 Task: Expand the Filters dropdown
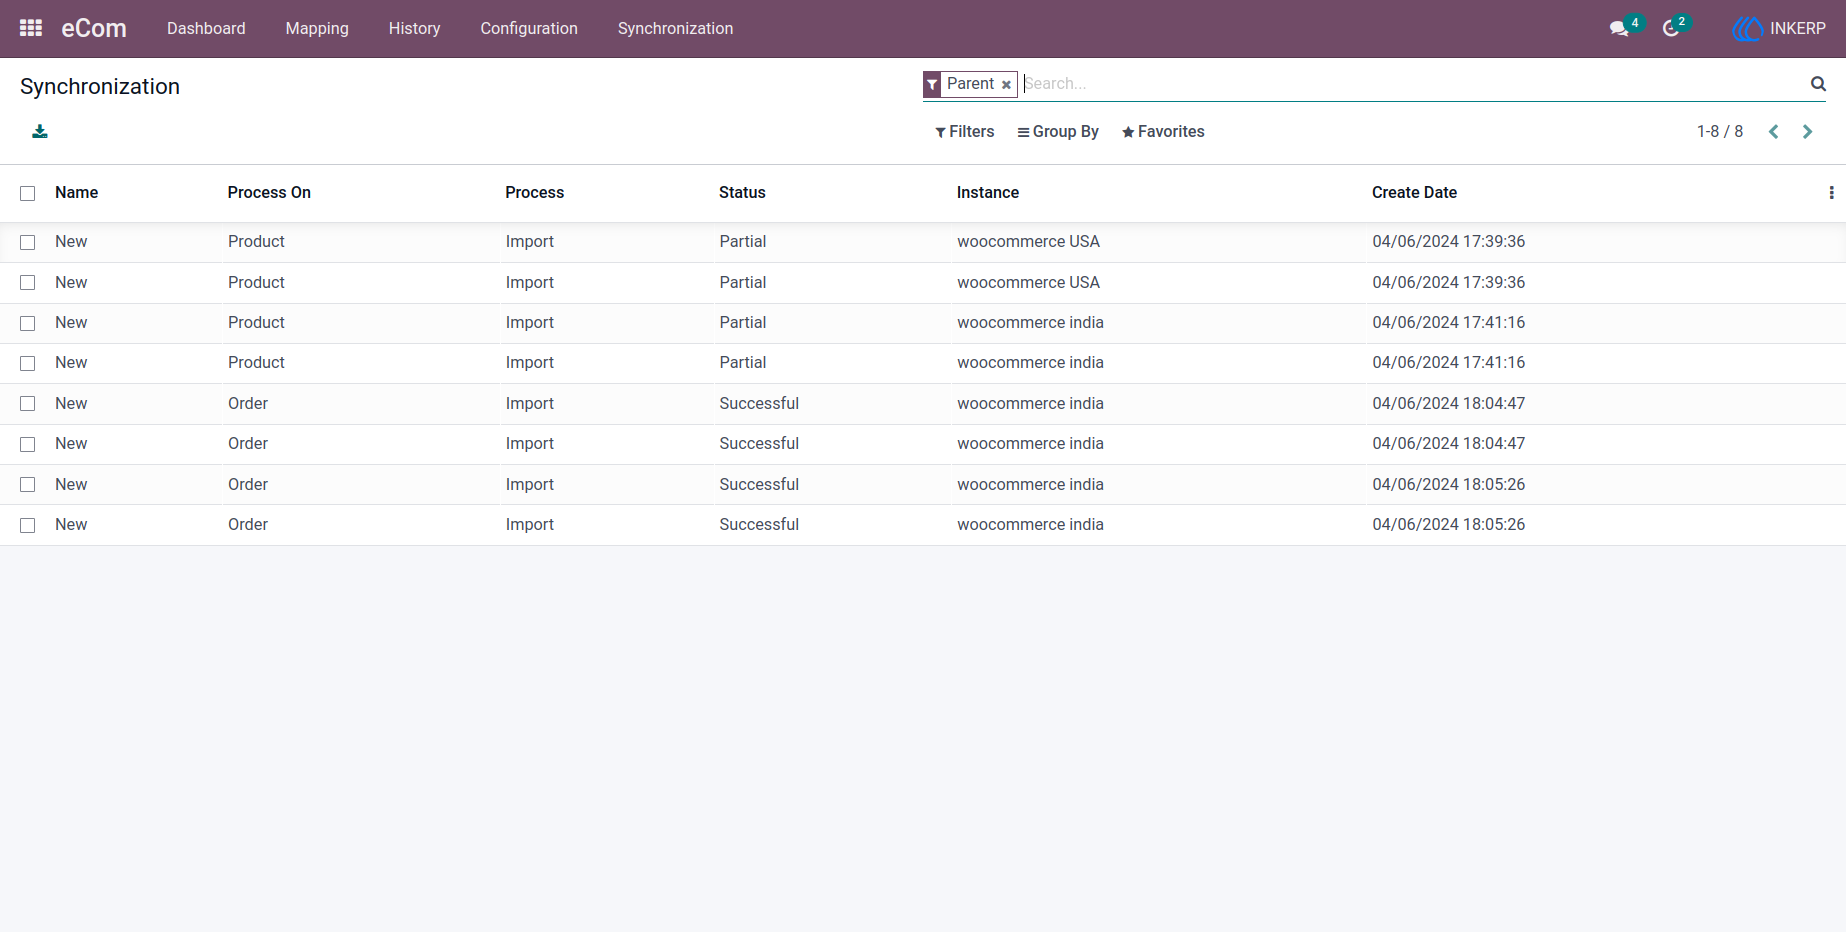click(x=964, y=132)
